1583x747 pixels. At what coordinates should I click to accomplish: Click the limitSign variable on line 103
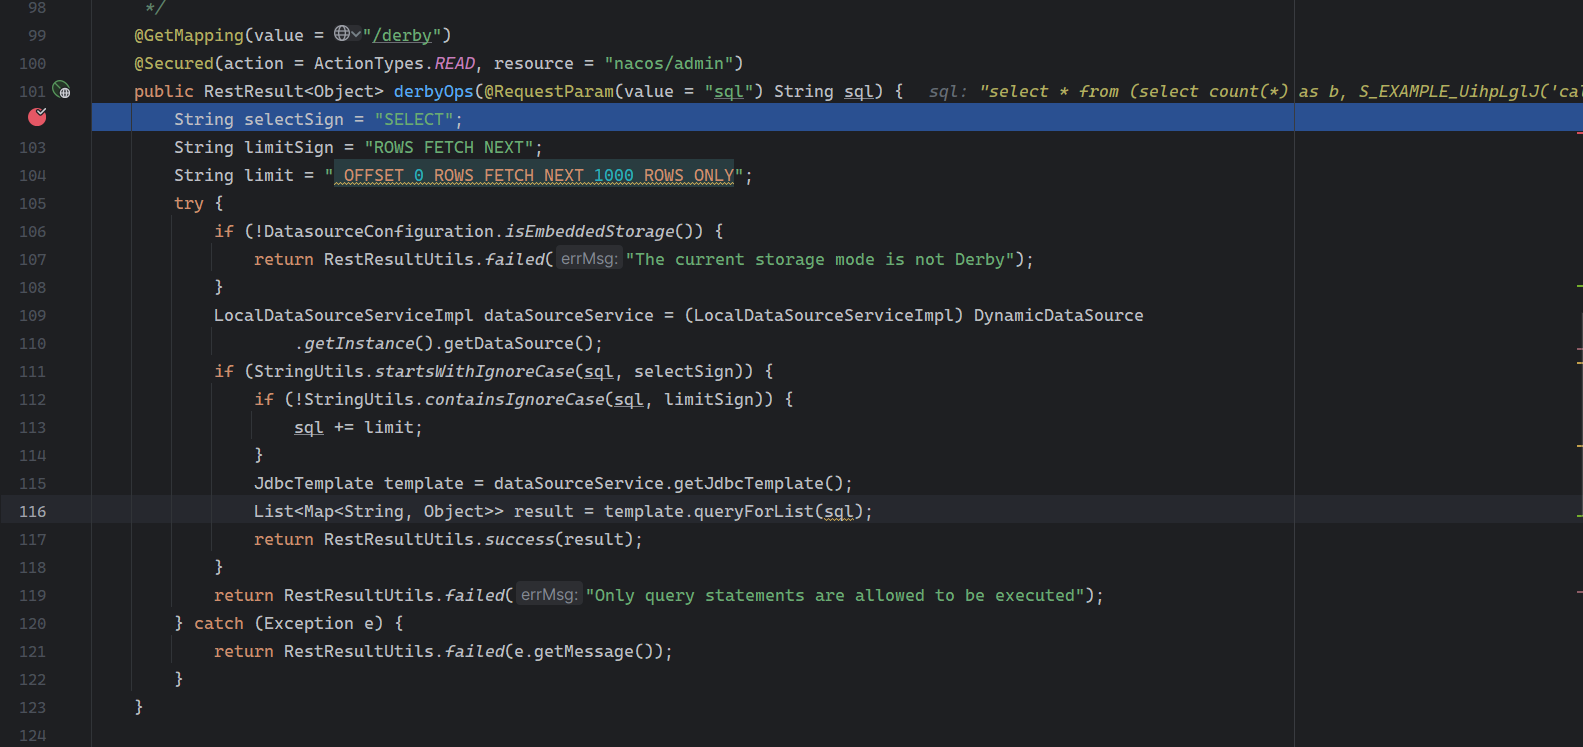(289, 147)
